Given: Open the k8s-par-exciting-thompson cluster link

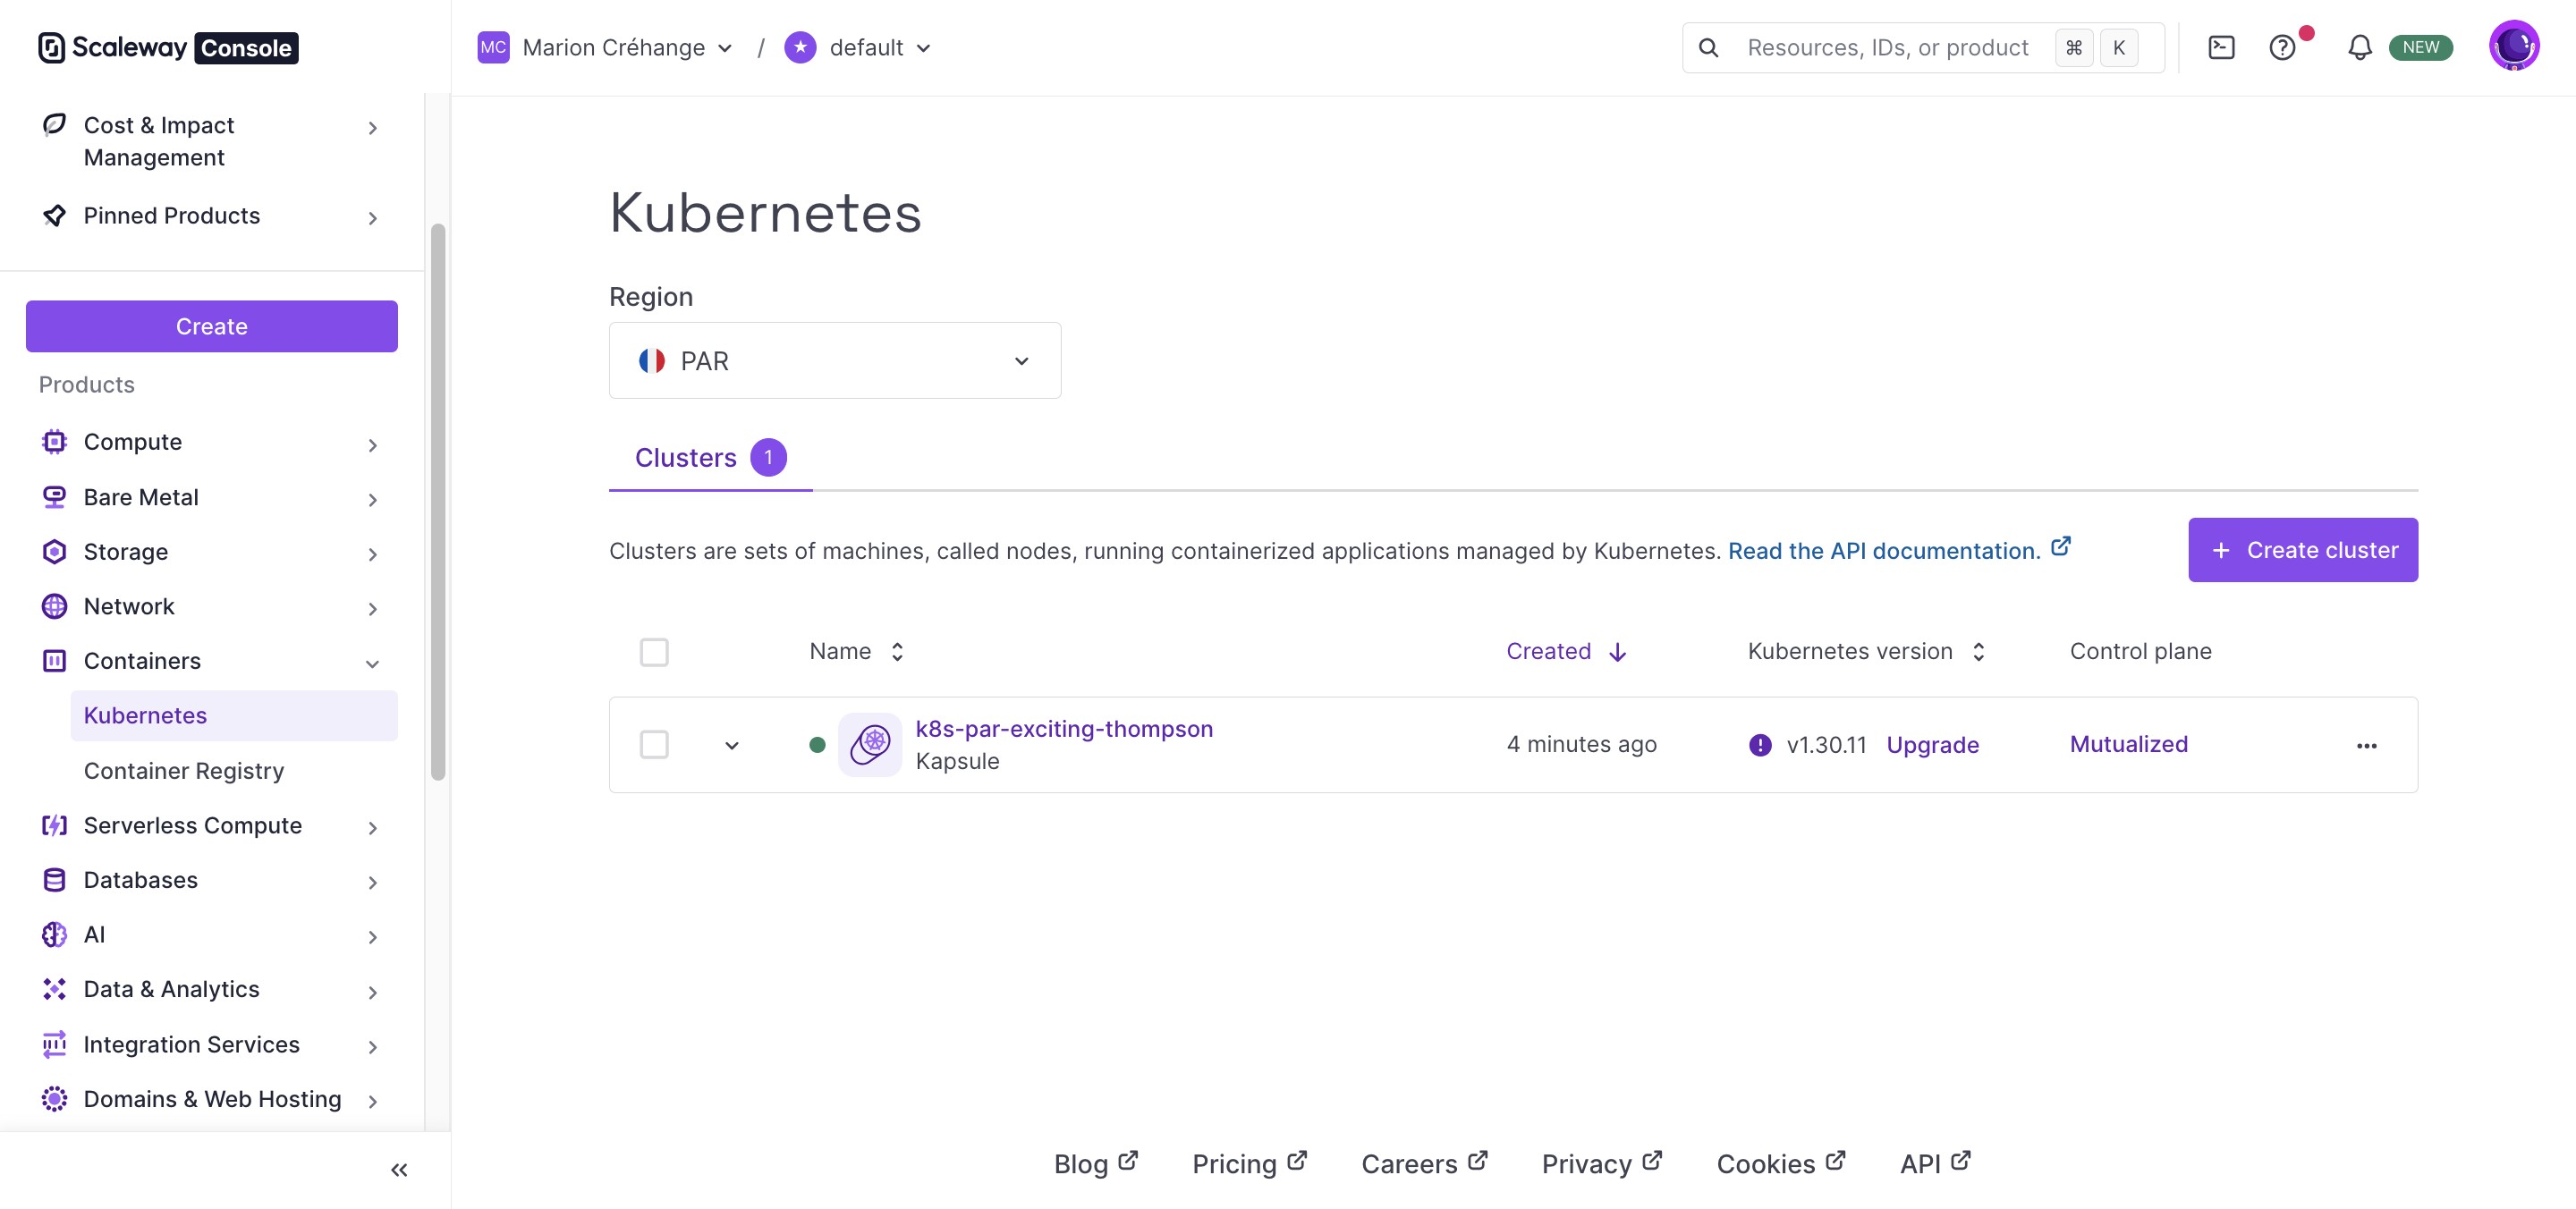Looking at the screenshot, I should [1064, 729].
